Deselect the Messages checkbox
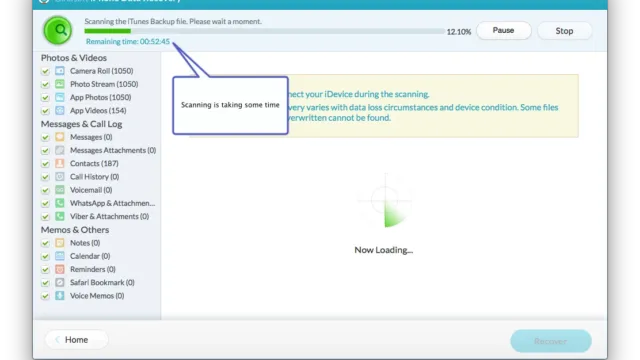Viewport: 640px width, 360px height. pos(45,137)
